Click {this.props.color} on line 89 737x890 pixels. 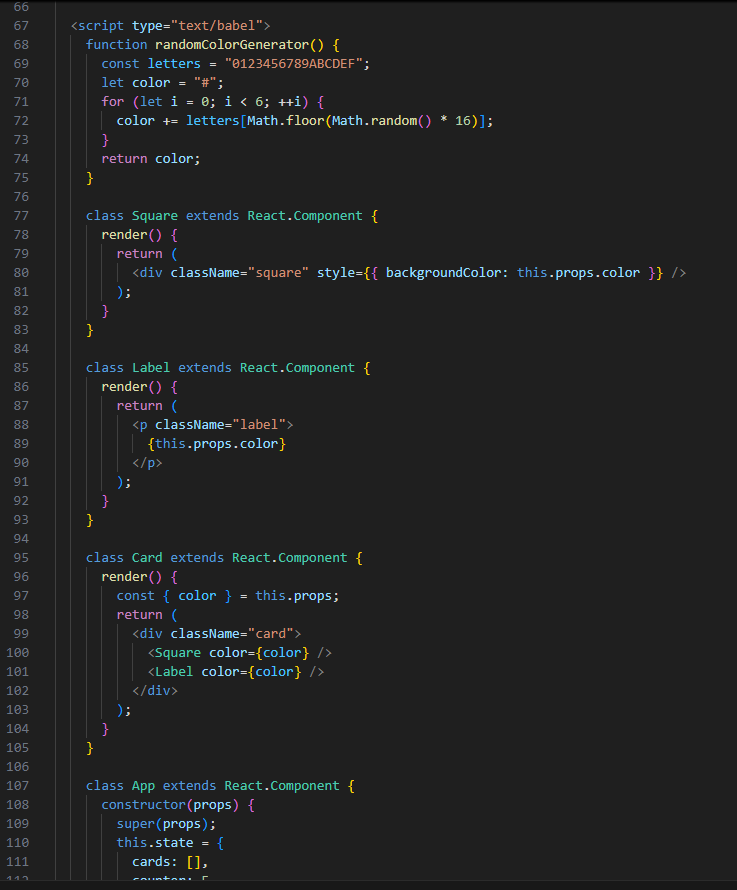(x=217, y=444)
